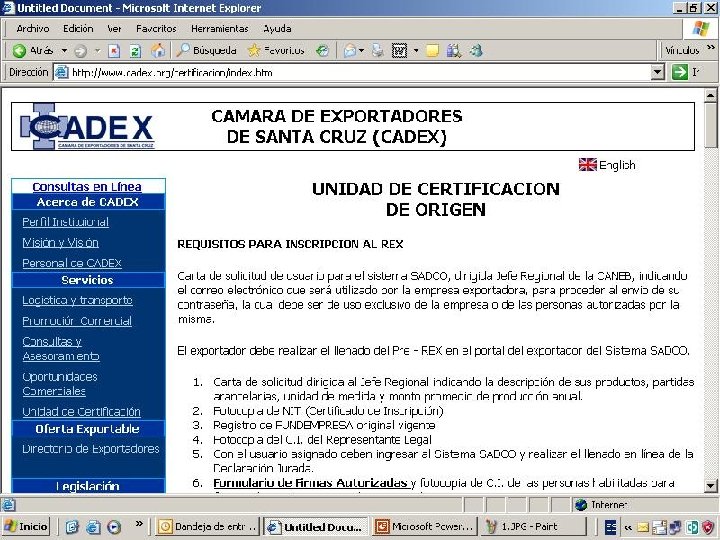Switch language via the English link
720x540 pixels.
tap(617, 165)
